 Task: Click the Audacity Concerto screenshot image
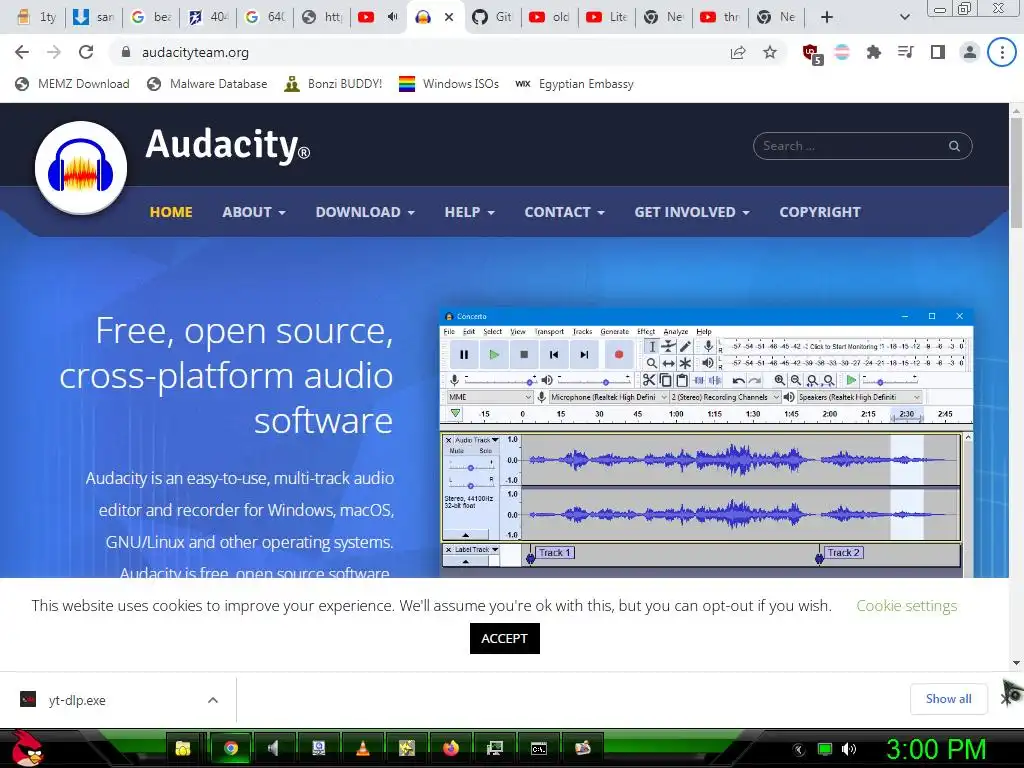pos(707,443)
